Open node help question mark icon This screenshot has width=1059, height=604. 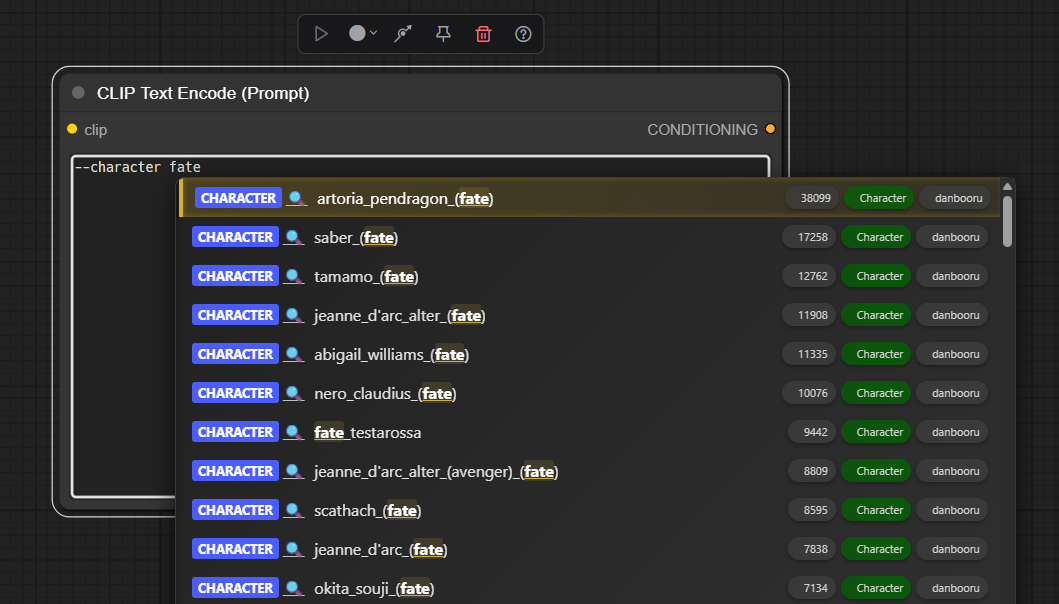(x=523, y=34)
